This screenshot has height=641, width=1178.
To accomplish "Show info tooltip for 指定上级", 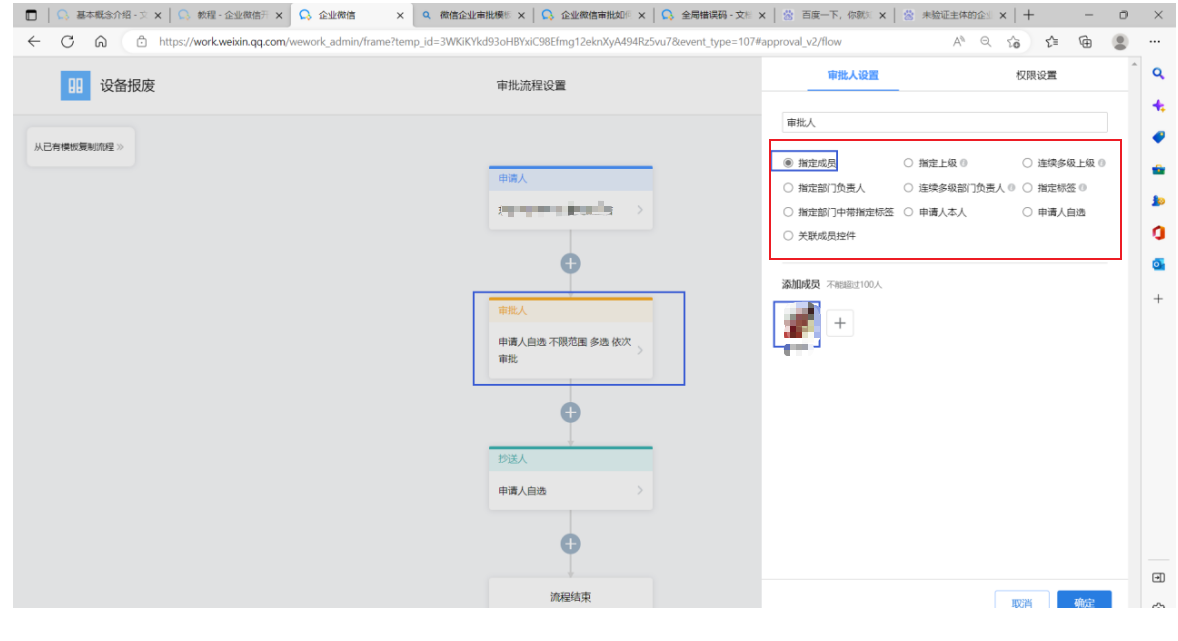I will tap(964, 163).
